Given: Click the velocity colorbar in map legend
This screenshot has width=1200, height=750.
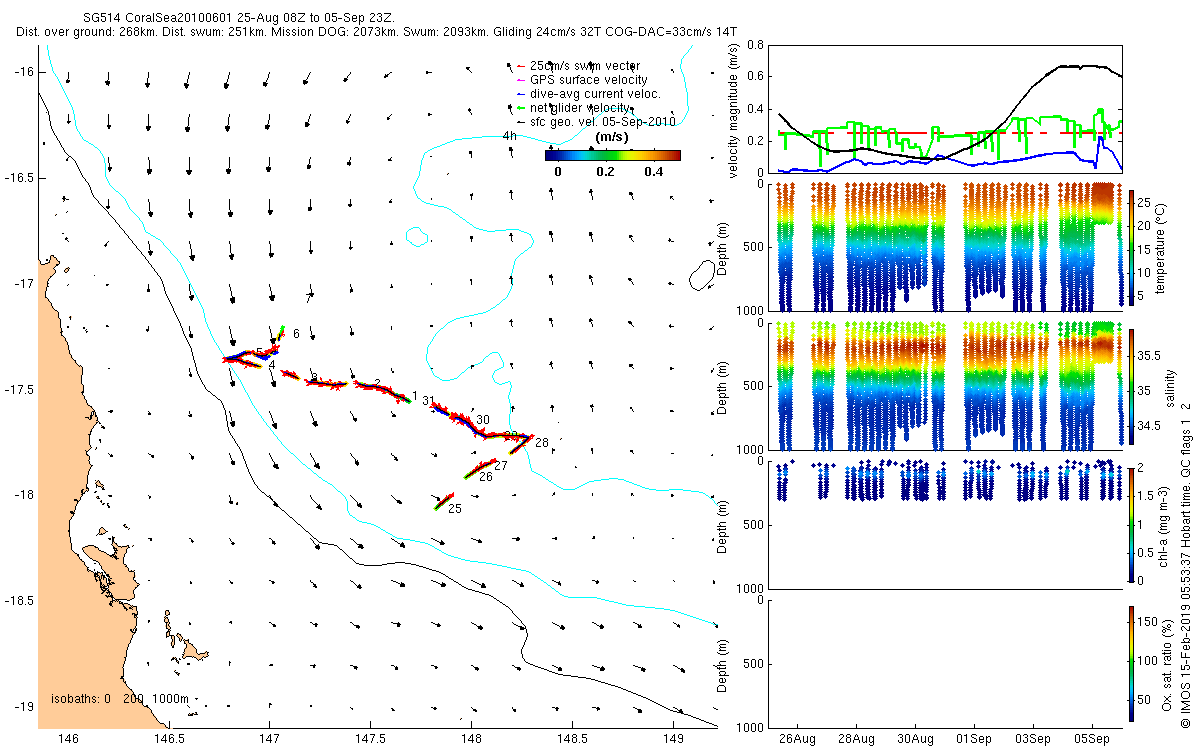Looking at the screenshot, I should [612, 155].
